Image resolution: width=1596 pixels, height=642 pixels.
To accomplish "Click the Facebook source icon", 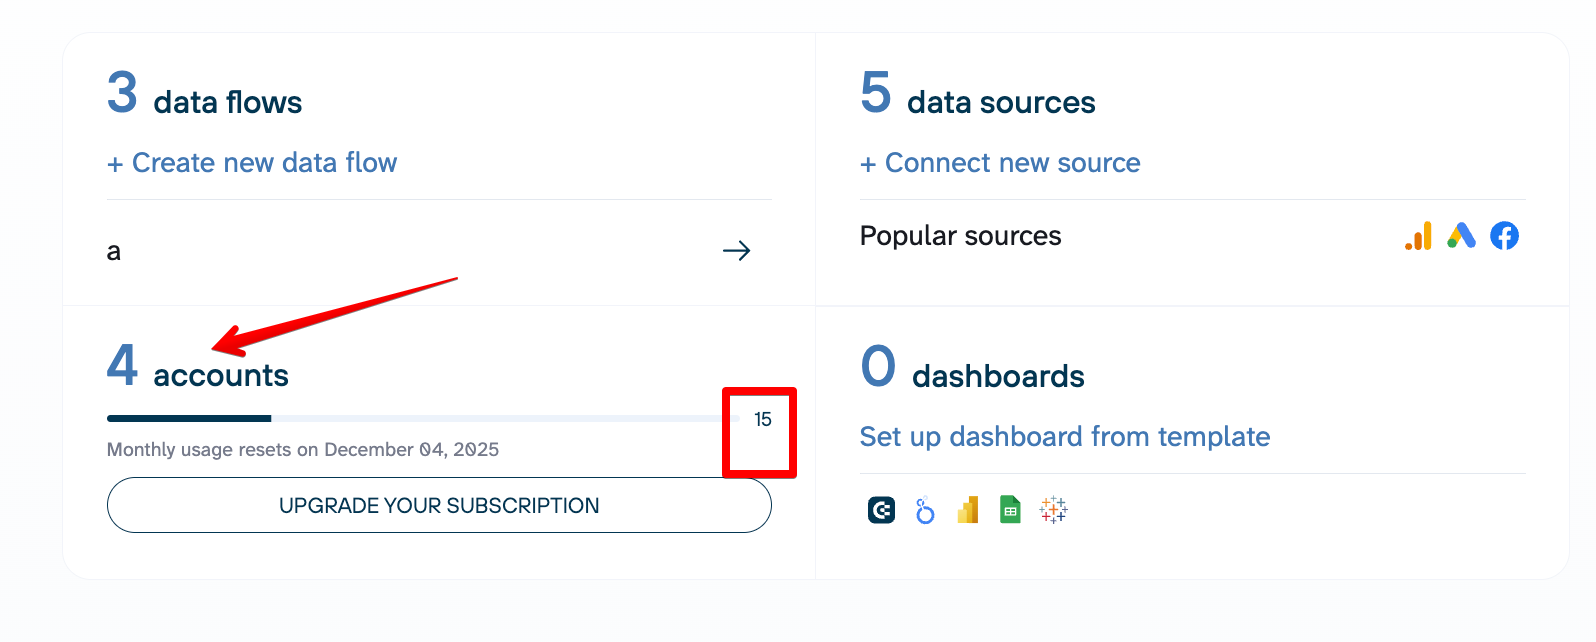I will [x=1504, y=236].
